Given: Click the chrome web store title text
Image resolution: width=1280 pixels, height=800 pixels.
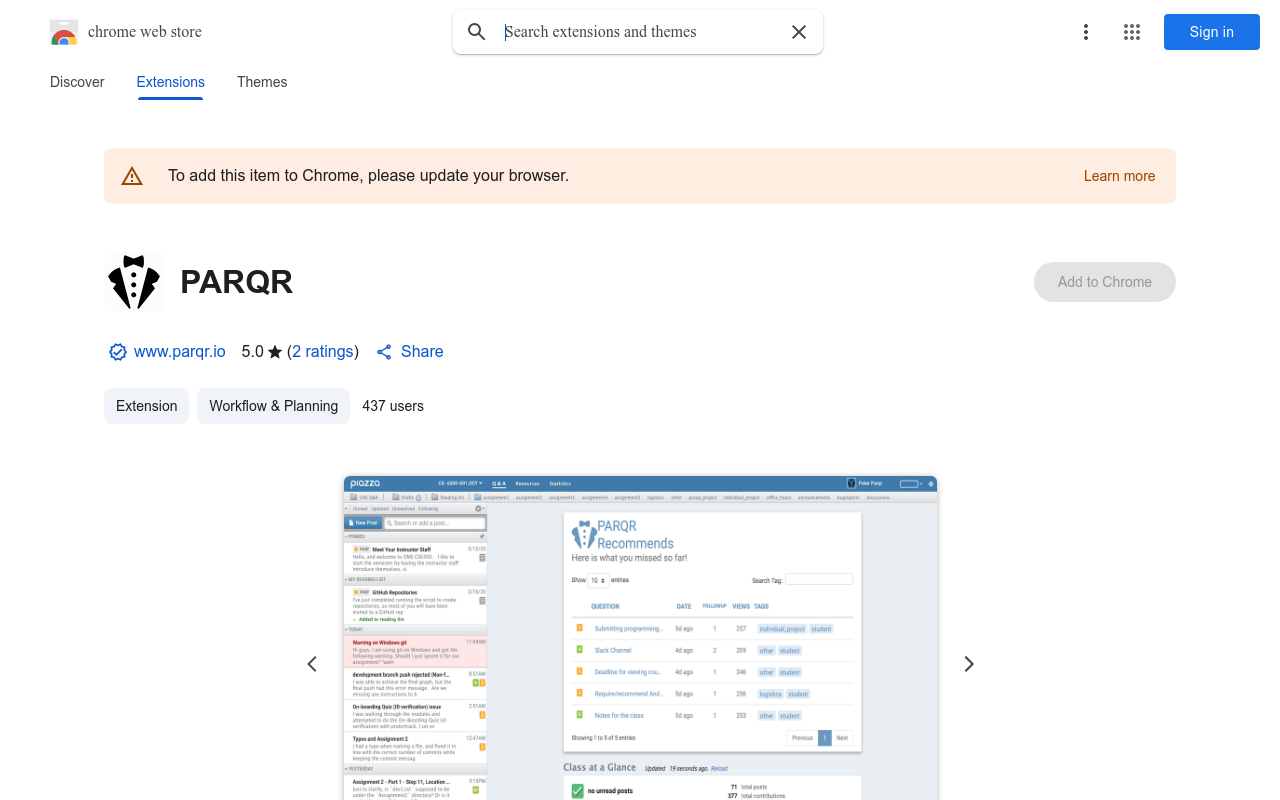Looking at the screenshot, I should point(145,32).
